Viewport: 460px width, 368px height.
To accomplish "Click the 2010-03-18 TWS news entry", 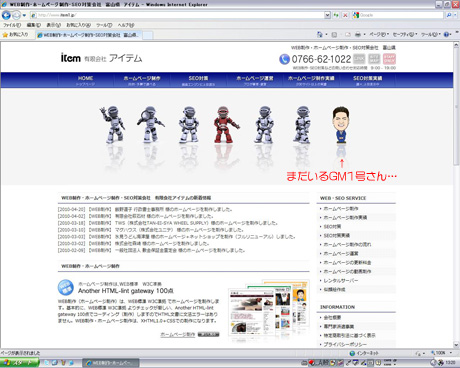I will pos(168,223).
